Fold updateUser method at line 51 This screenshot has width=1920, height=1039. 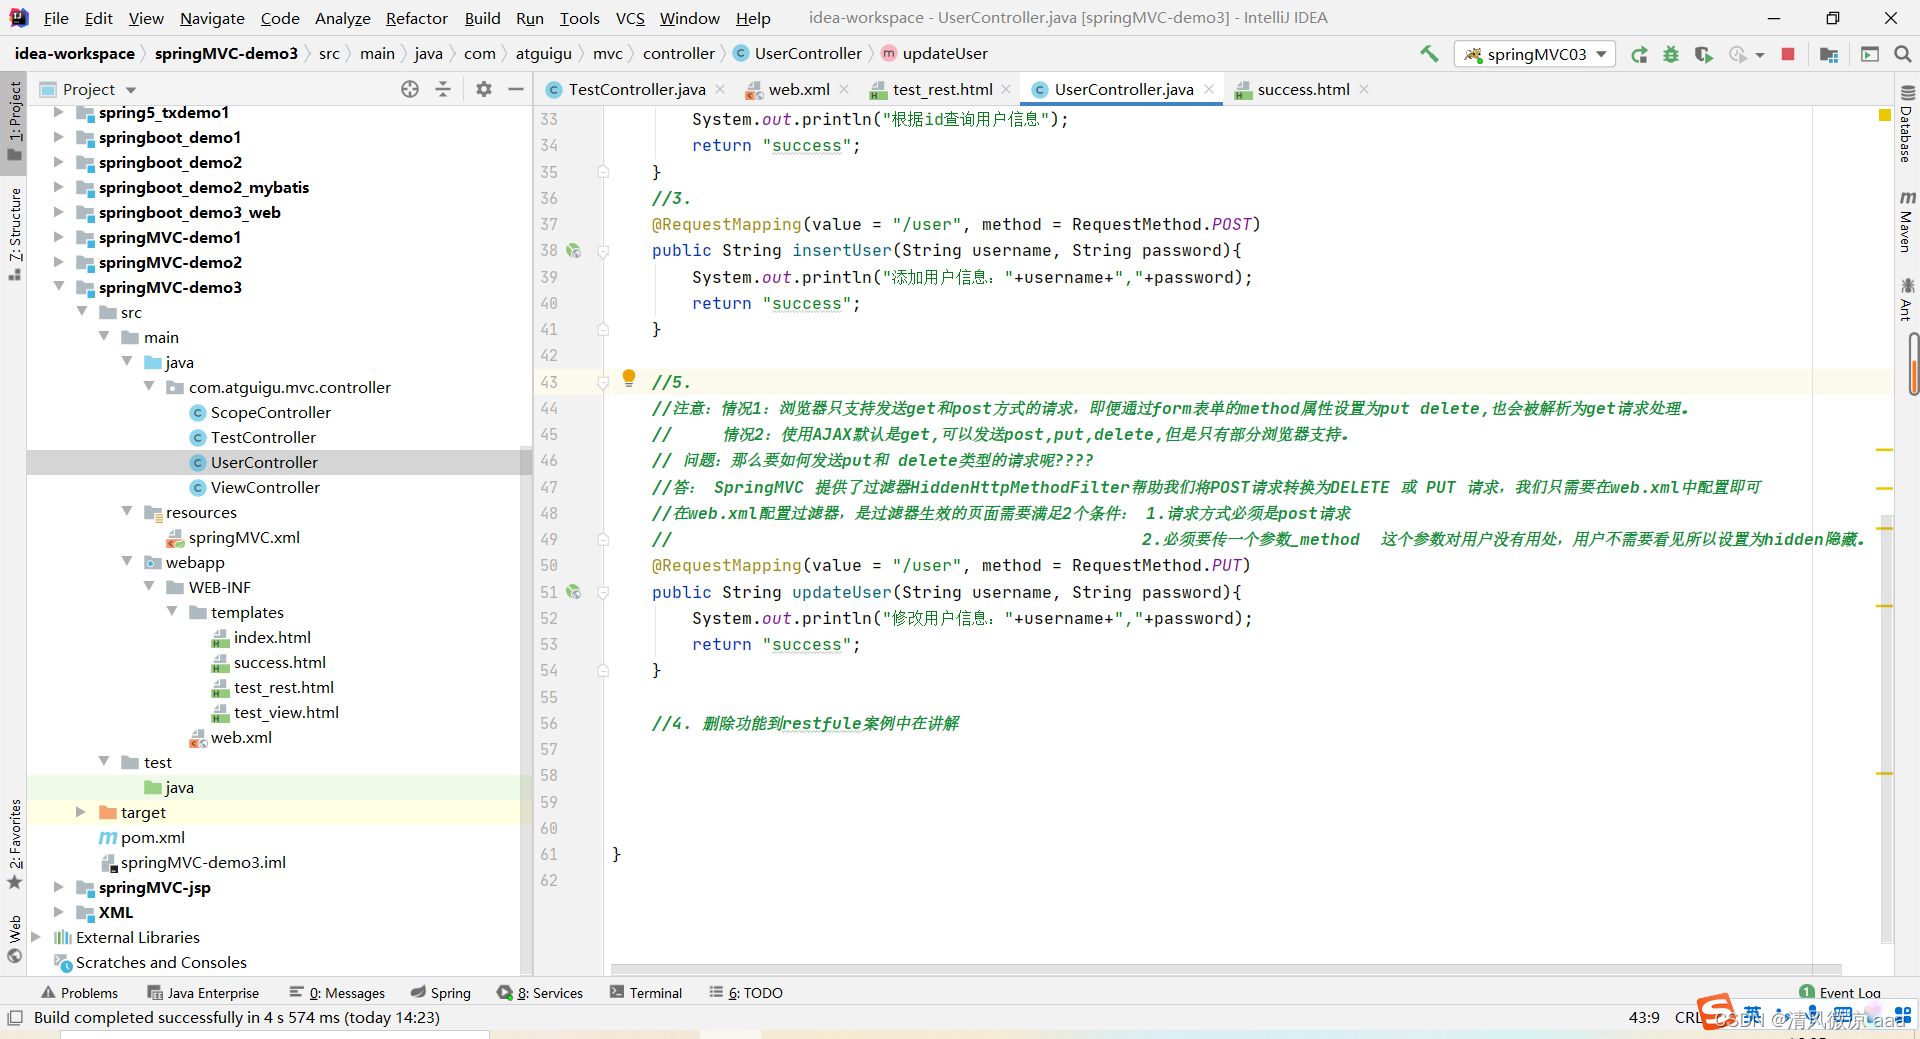tap(603, 592)
